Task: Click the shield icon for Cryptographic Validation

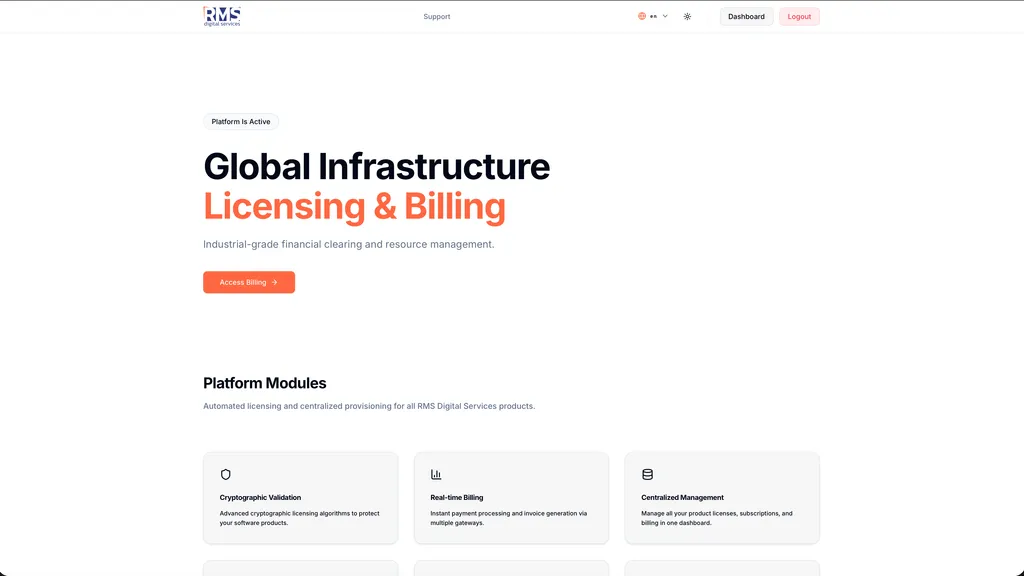Action: [225, 474]
